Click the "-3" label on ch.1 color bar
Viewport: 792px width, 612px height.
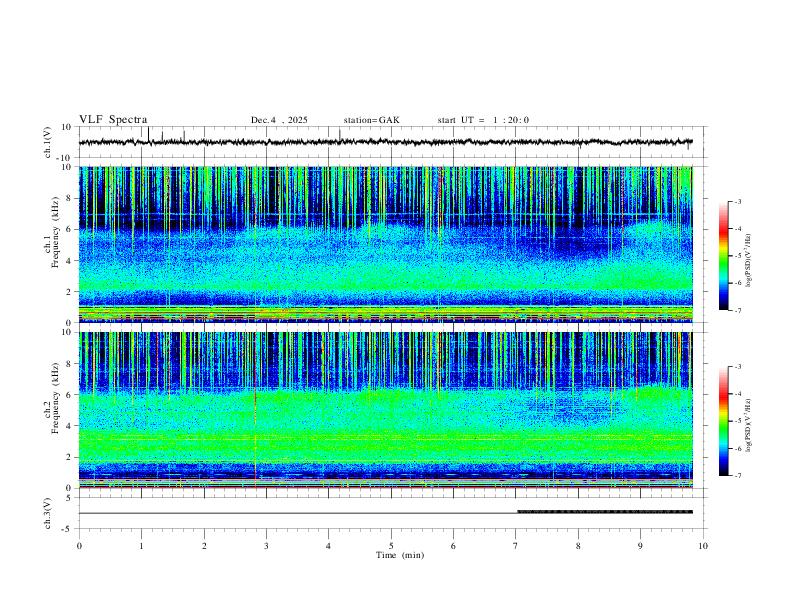click(738, 201)
